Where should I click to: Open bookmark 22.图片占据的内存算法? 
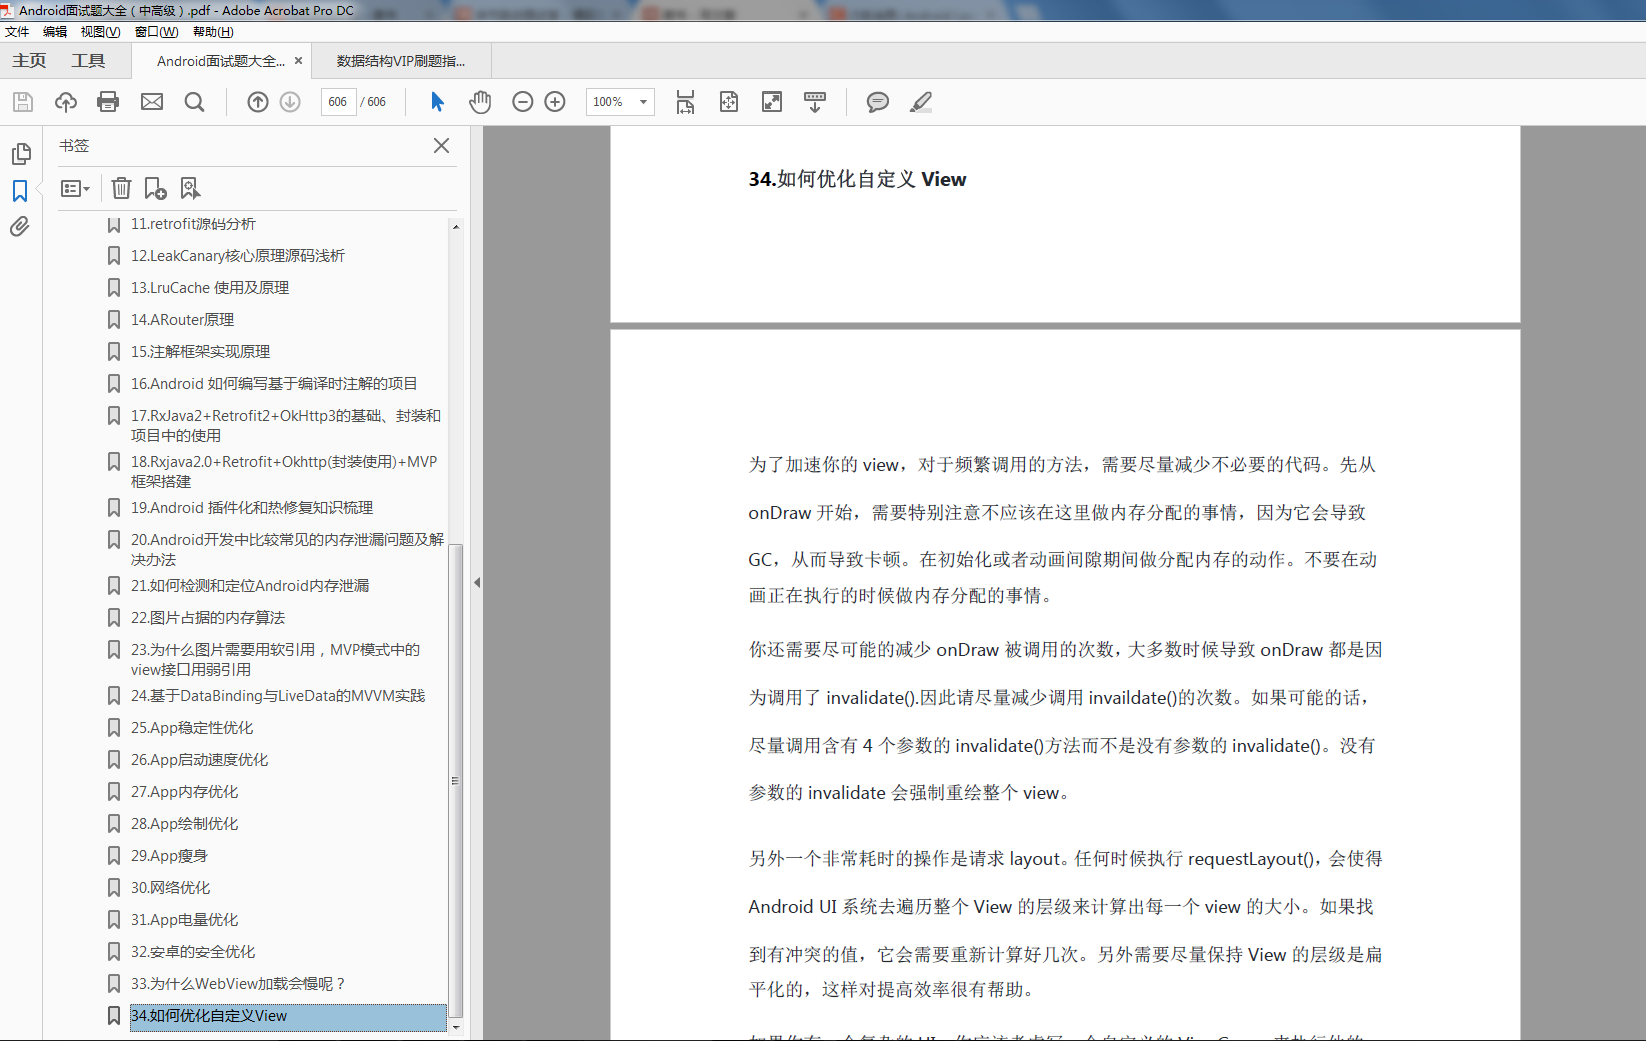pos(208,618)
